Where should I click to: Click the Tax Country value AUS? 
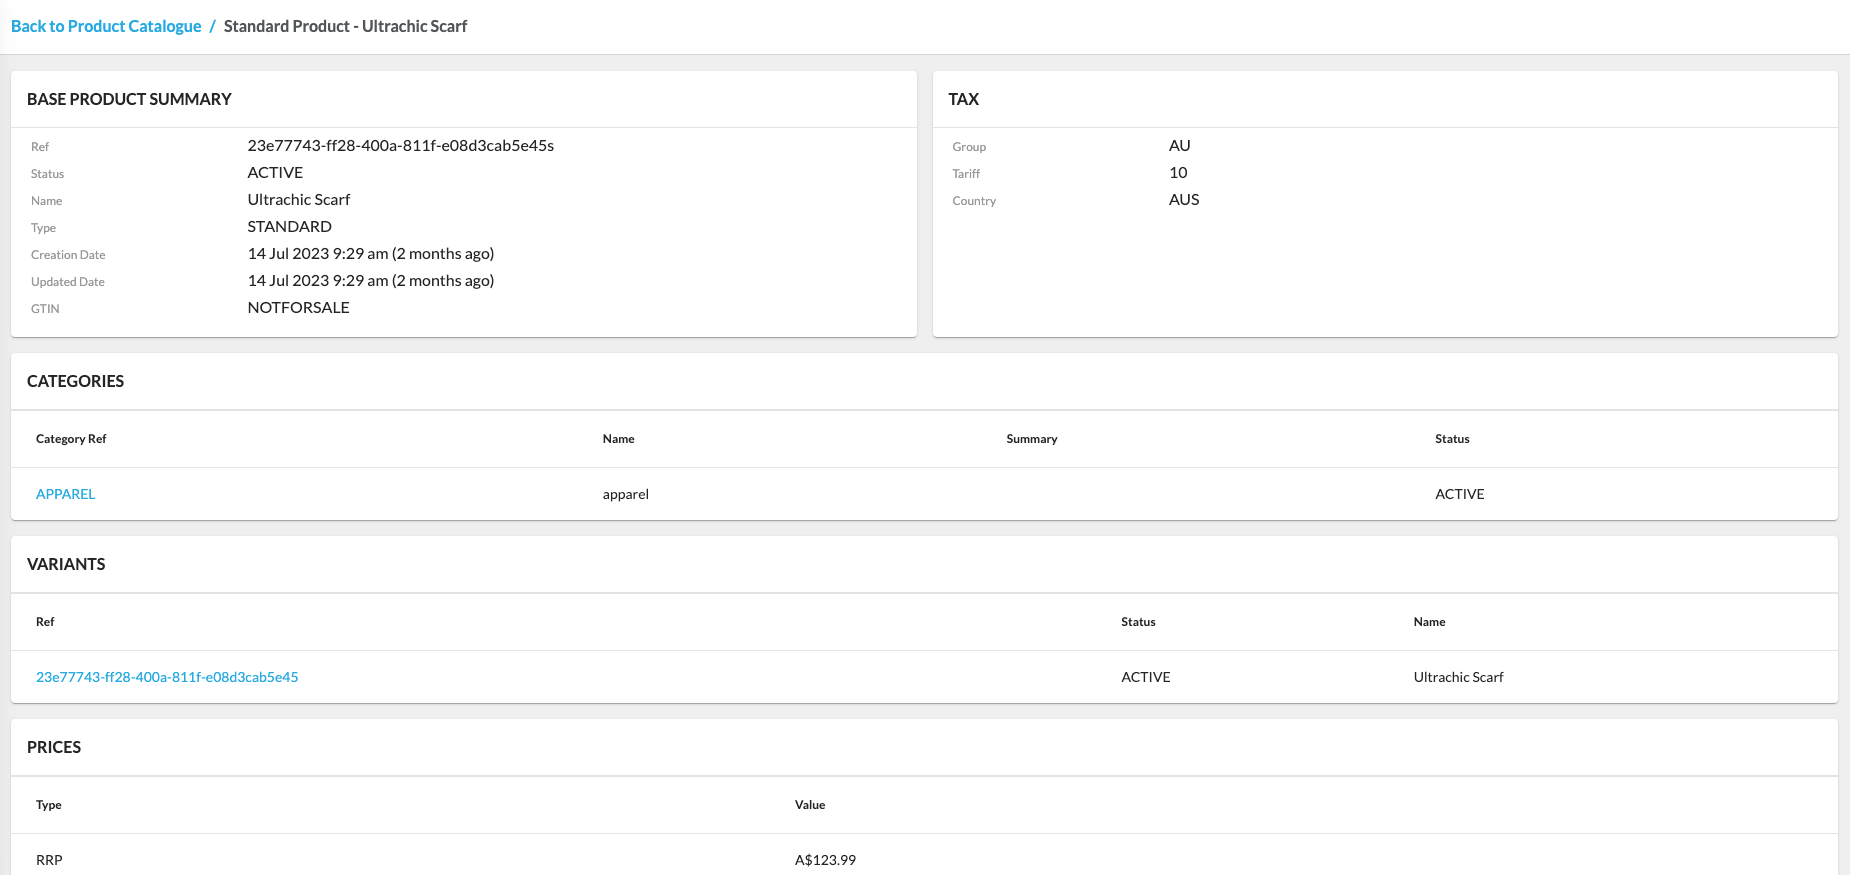pos(1183,200)
